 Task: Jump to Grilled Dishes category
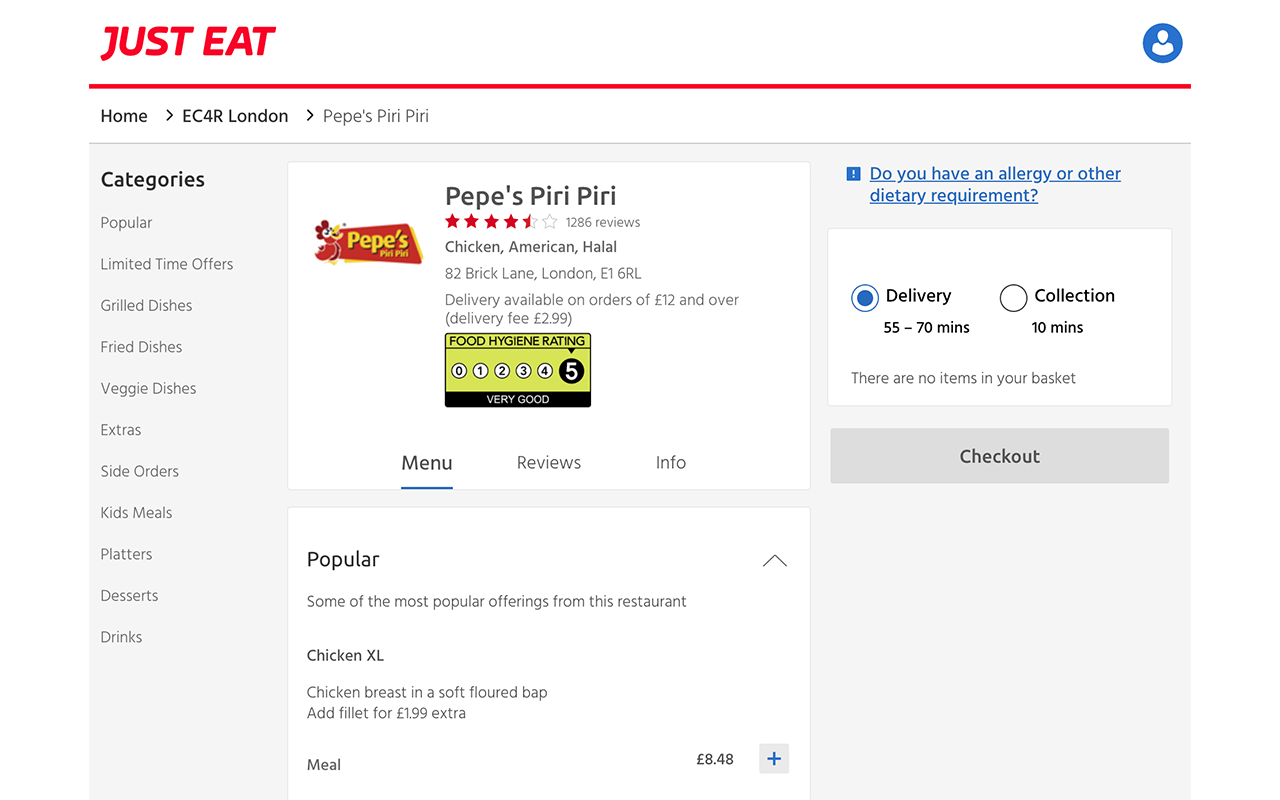coord(146,306)
